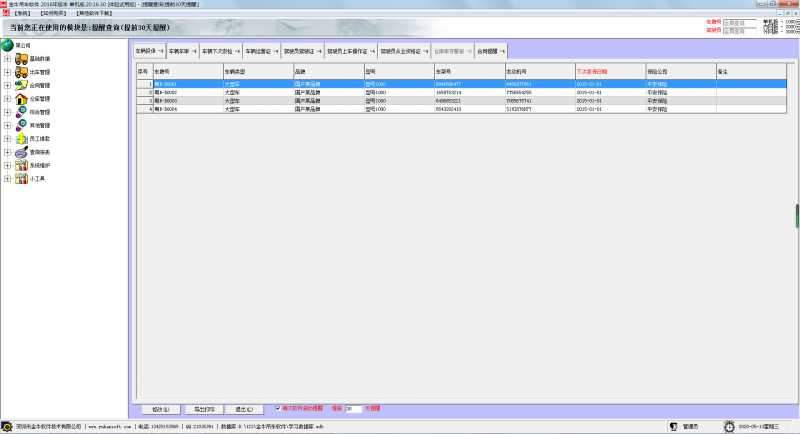Click the 导出打印 button

(x=202, y=409)
